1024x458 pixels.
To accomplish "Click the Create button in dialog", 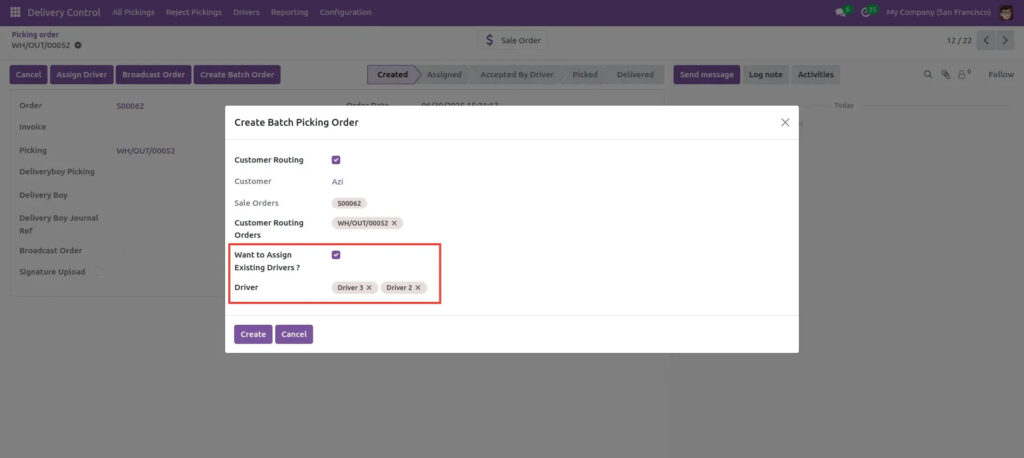I will [x=253, y=334].
